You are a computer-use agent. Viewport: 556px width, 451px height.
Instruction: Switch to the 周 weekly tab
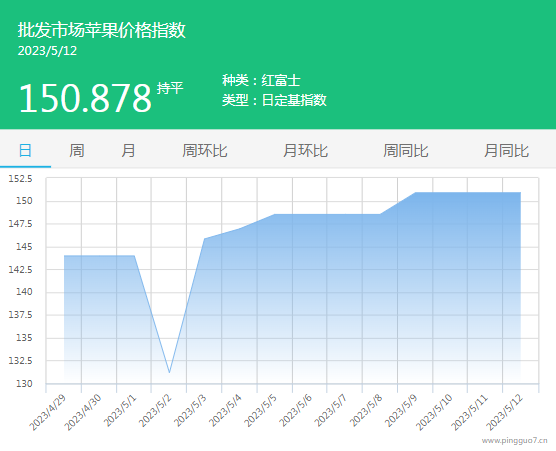tap(77, 151)
